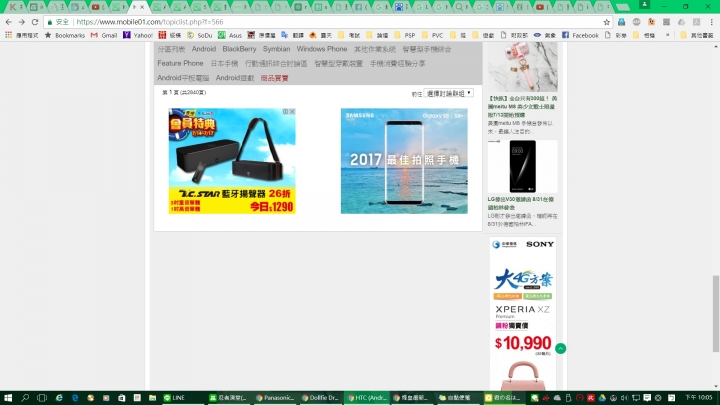Select the 日本手機 forum tab
This screenshot has height=405, width=720.
coord(224,63)
